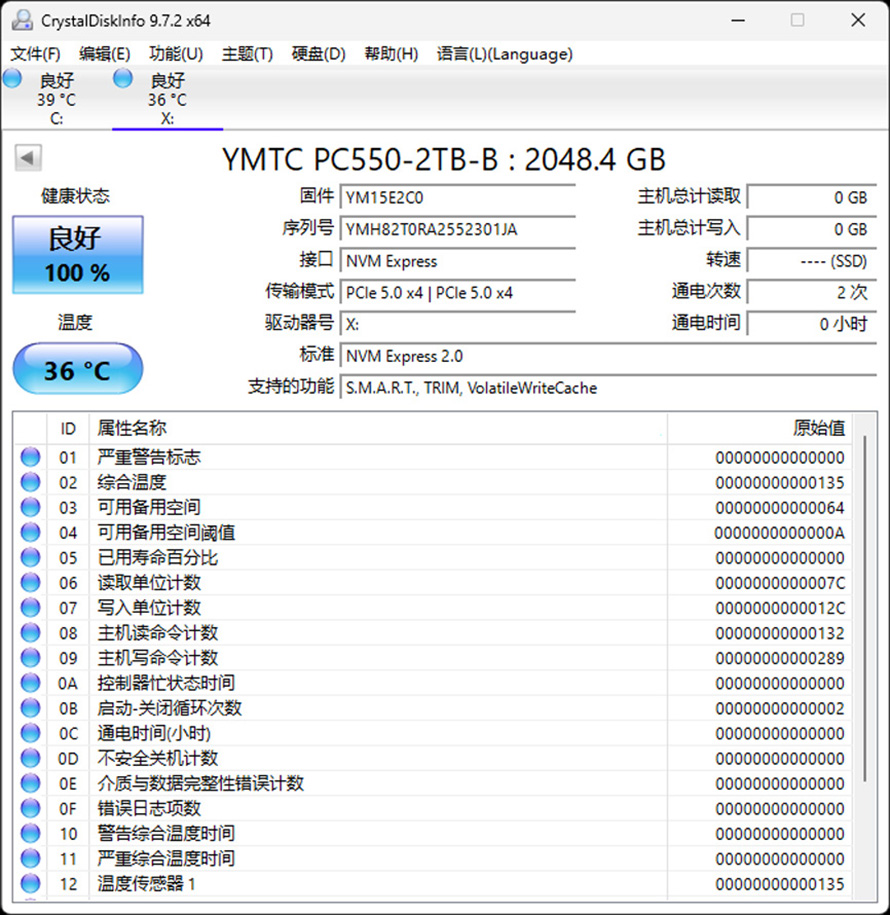The height and width of the screenshot is (915, 890).
Task: Click the previous disk arrow button
Action: tap(28, 158)
